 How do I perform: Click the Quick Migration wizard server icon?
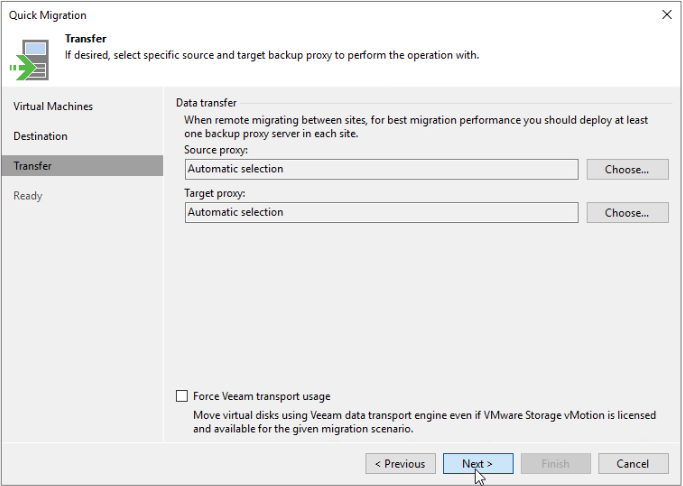(30, 60)
